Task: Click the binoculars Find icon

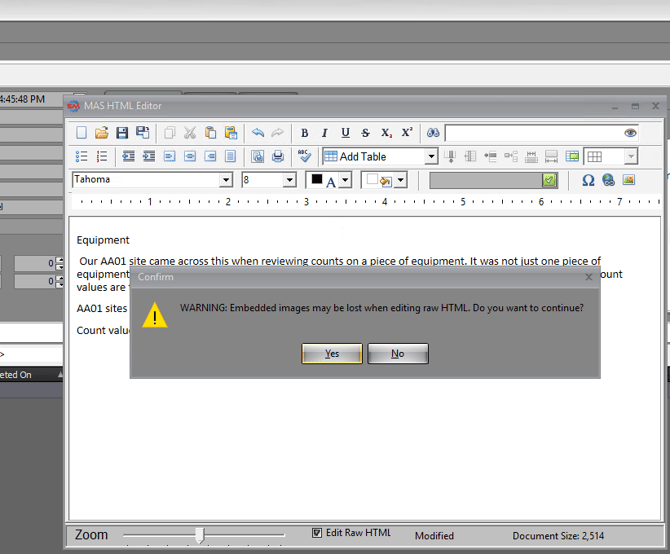Action: 433,133
